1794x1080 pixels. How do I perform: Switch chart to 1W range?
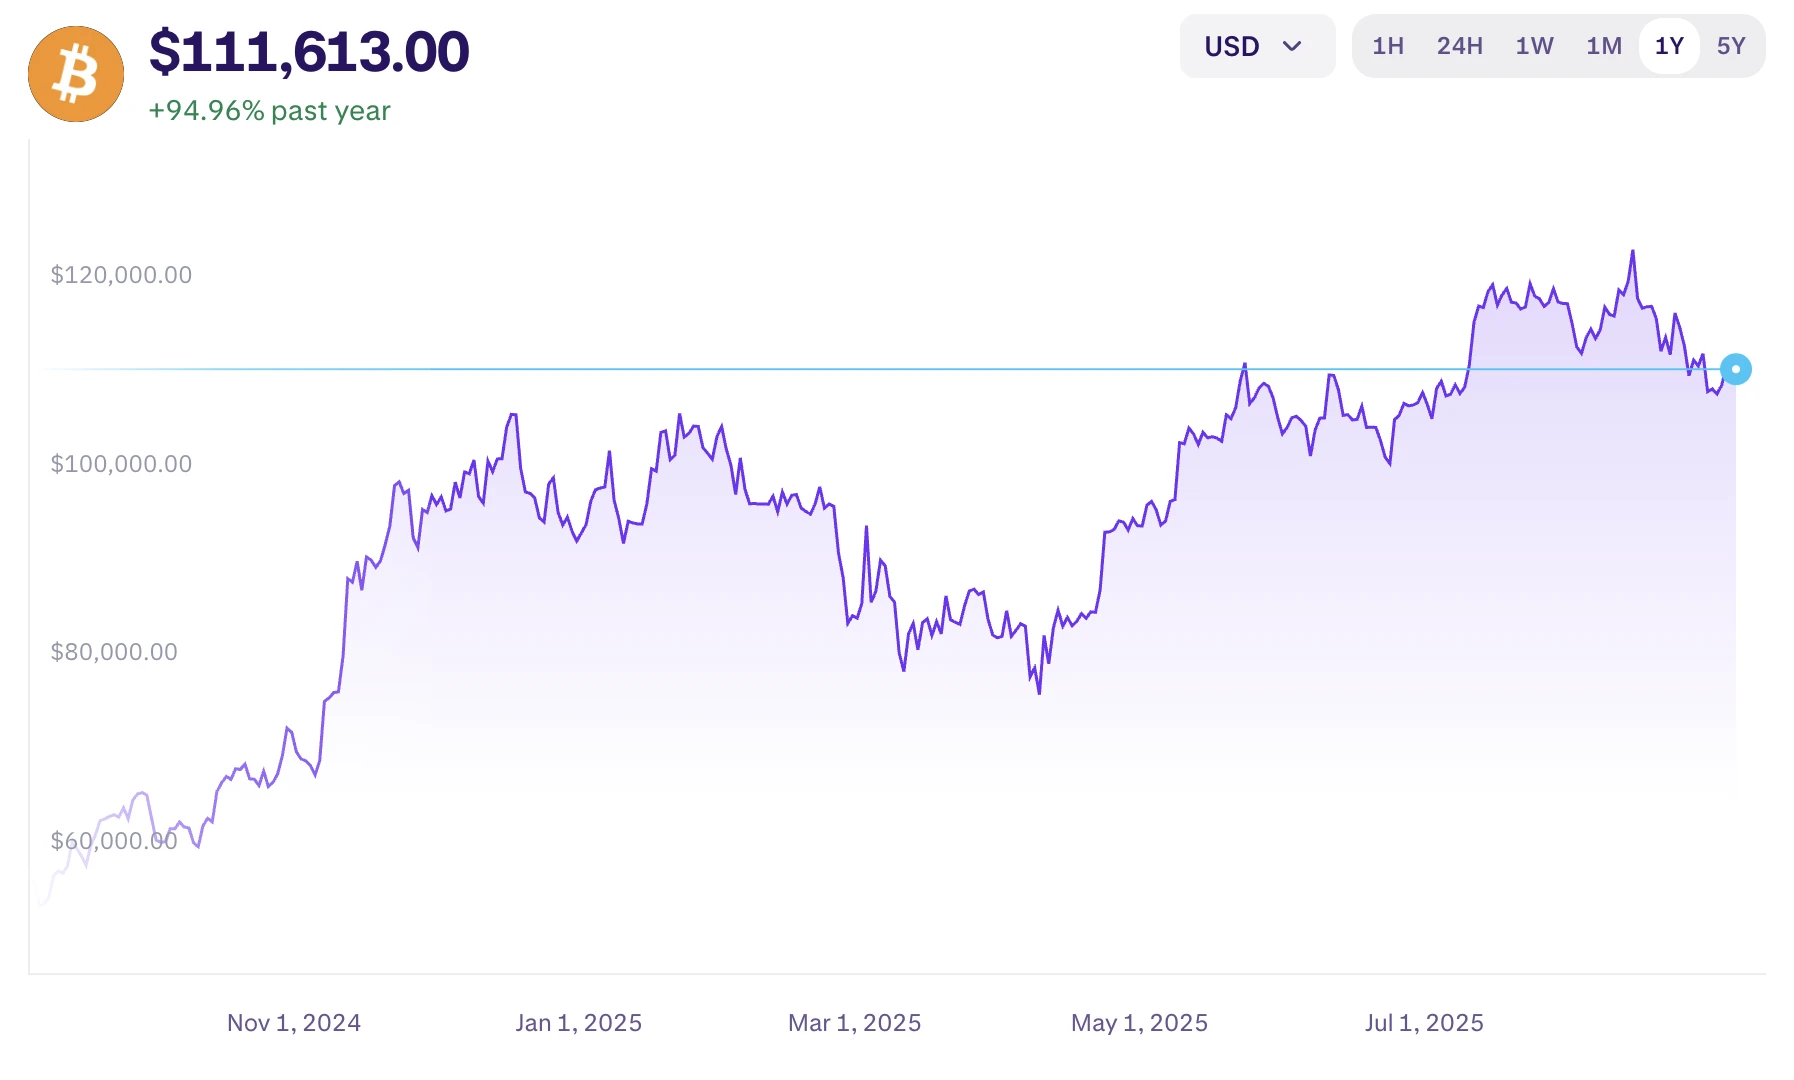pos(1534,46)
